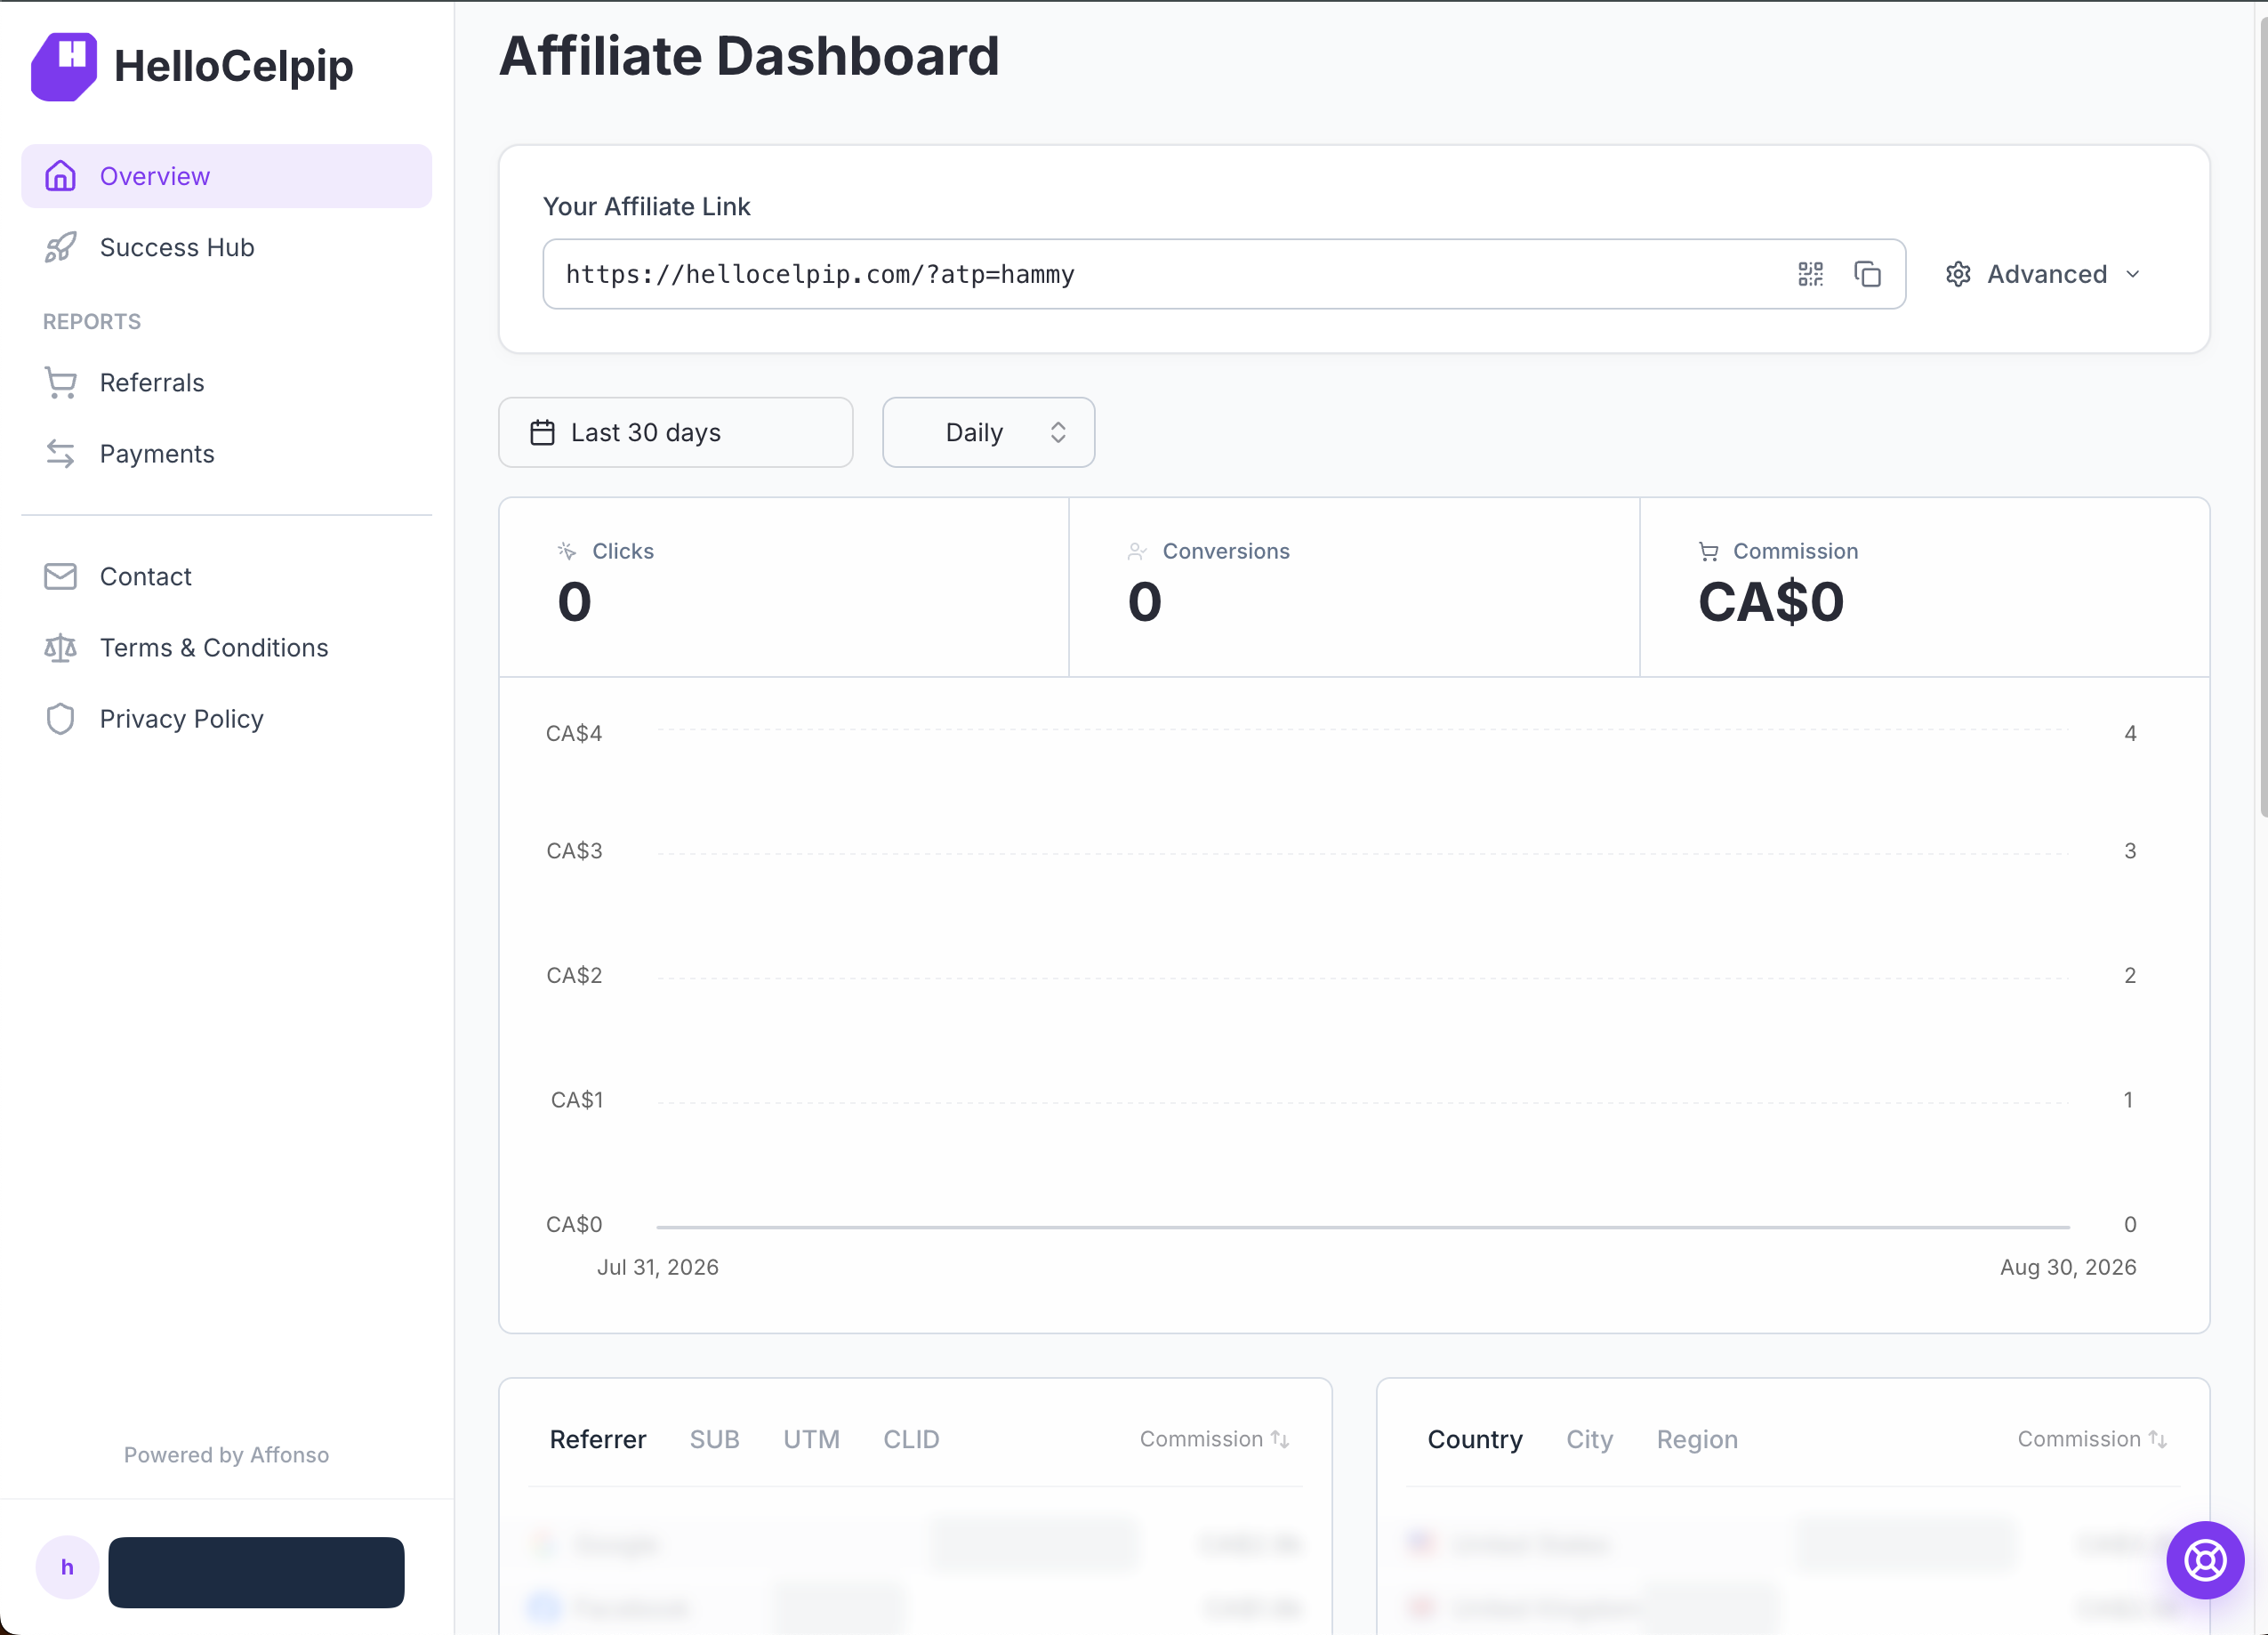Click the Terms scales icon
This screenshot has height=1635, width=2268.
60,647
